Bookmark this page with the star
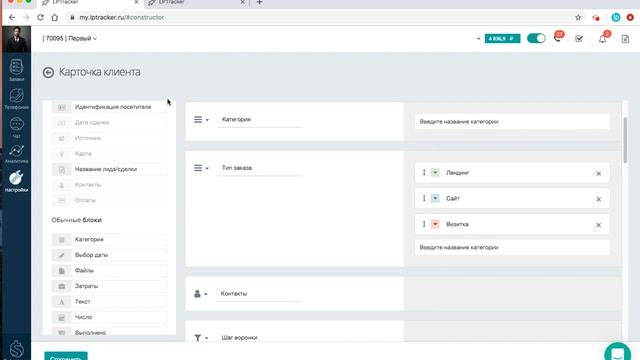 [x=578, y=18]
